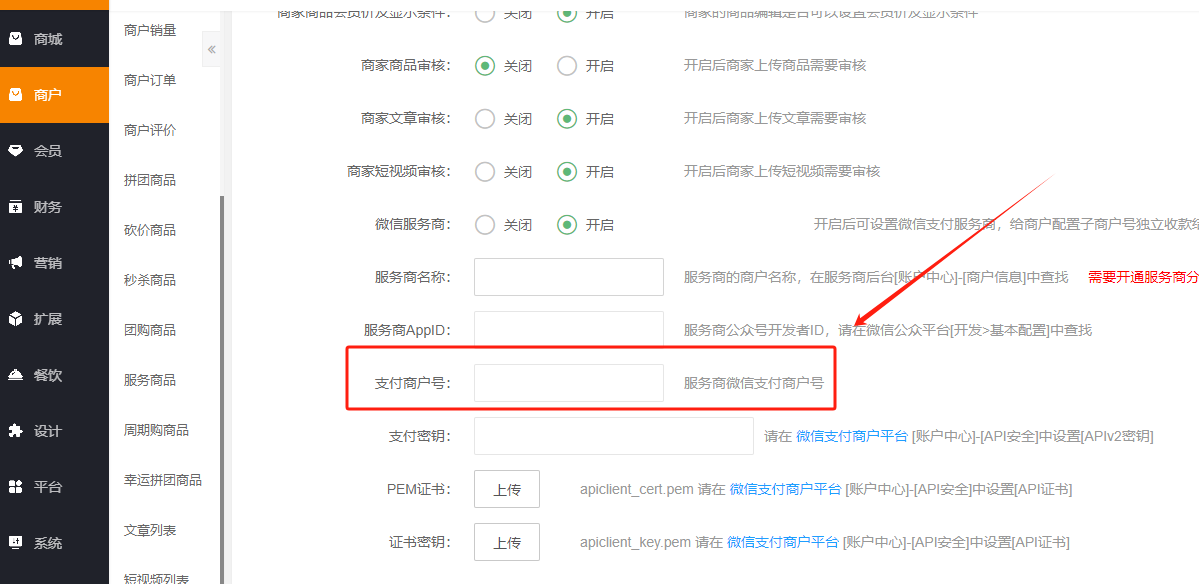
Task: Click the 支付商户号 input field
Action: pyautogui.click(x=568, y=383)
